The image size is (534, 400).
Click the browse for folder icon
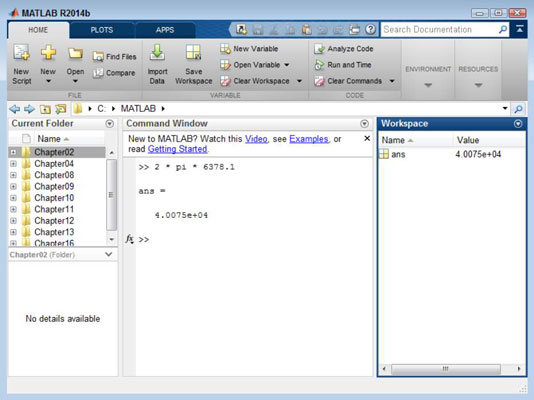pyautogui.click(x=61, y=109)
